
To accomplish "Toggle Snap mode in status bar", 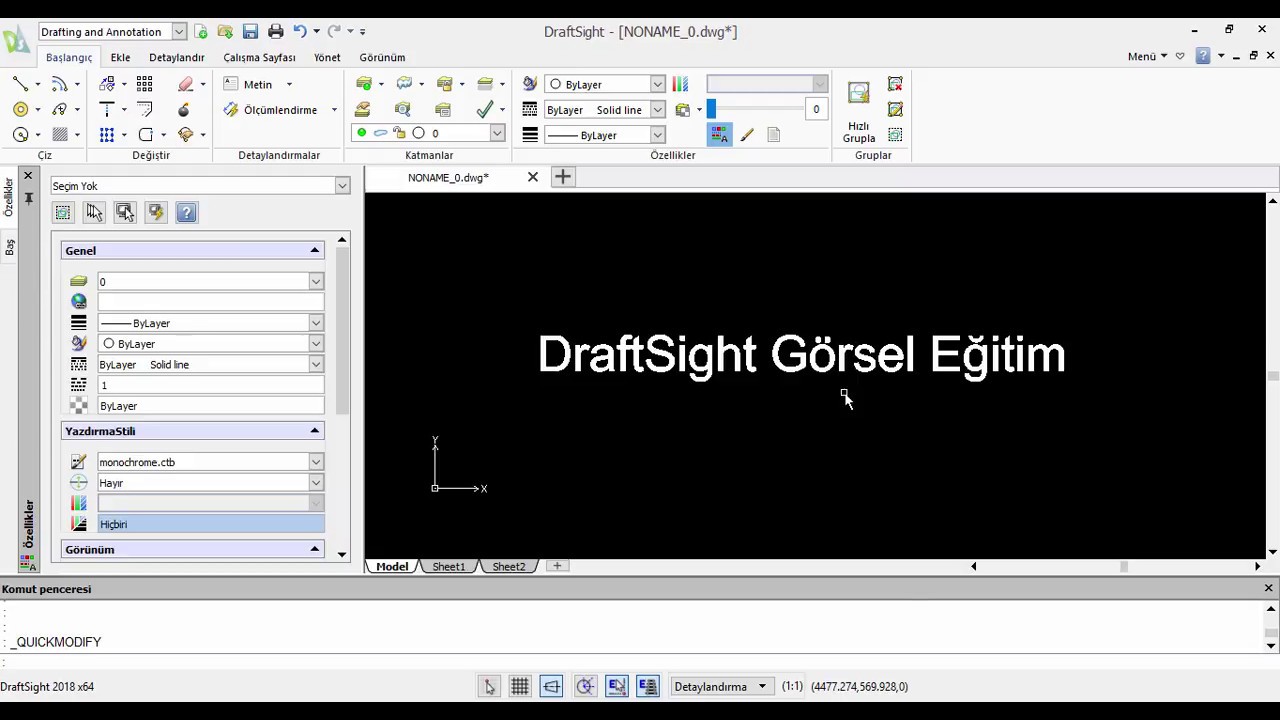I will 489,686.
